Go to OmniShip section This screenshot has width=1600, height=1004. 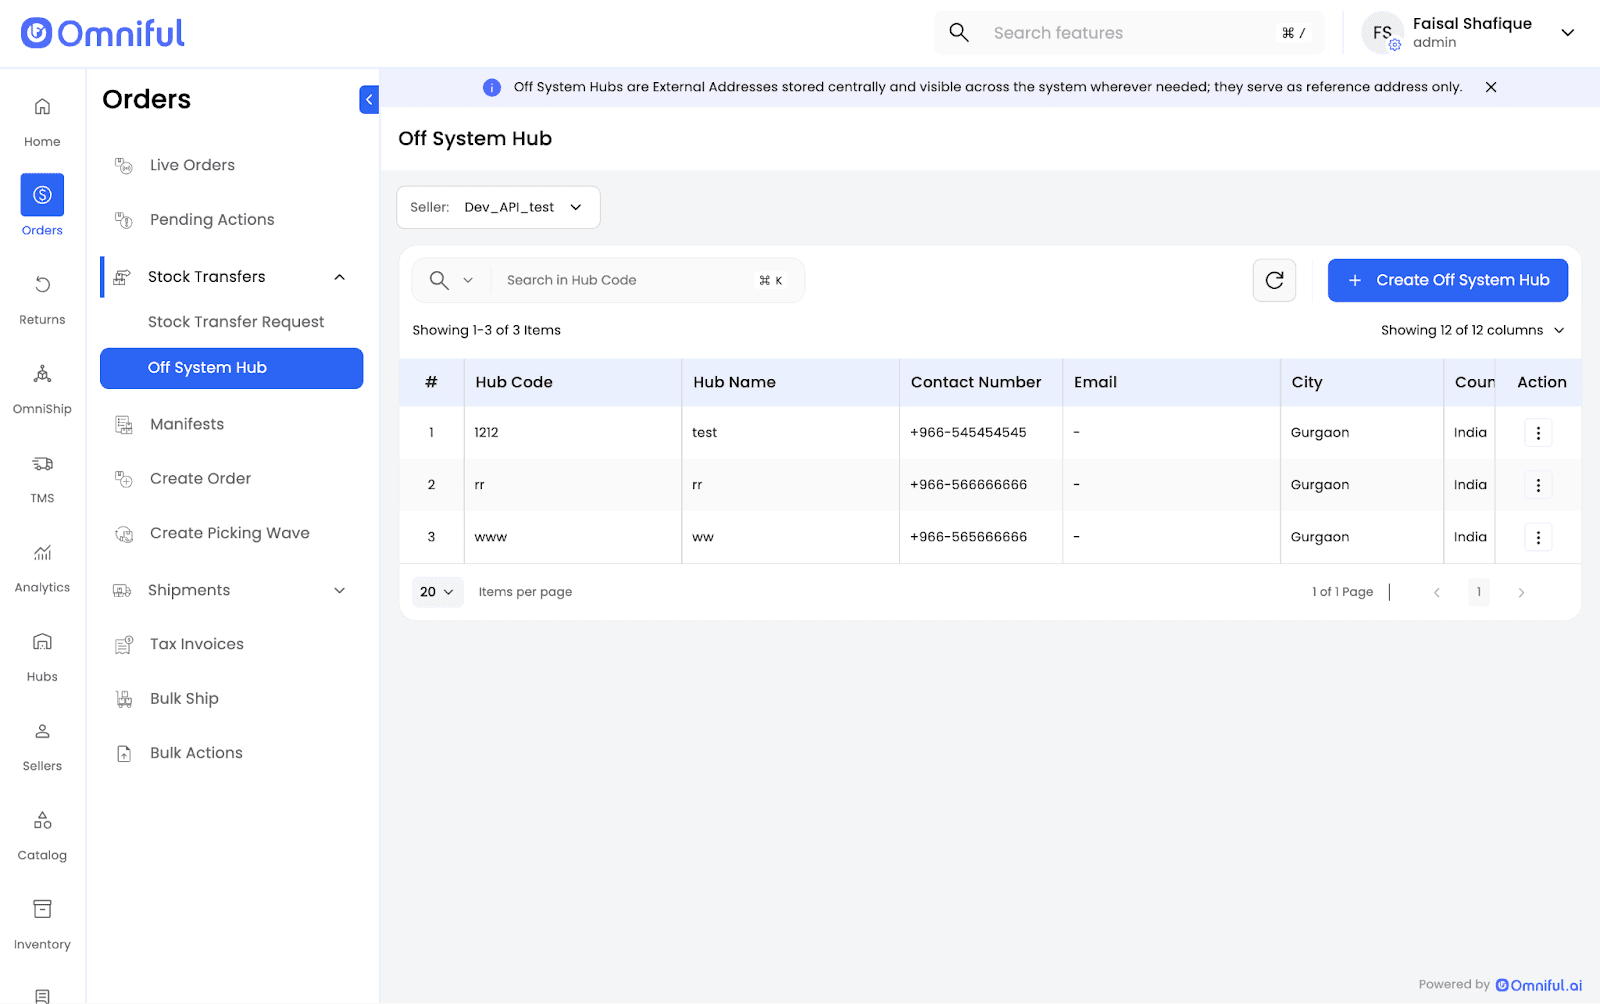point(42,374)
